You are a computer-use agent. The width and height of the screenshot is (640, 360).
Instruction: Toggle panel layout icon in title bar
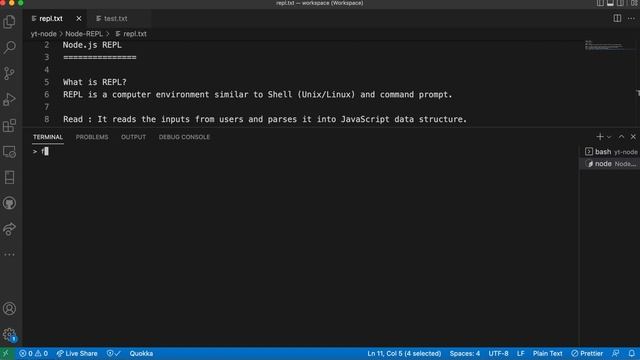tap(610, 3)
